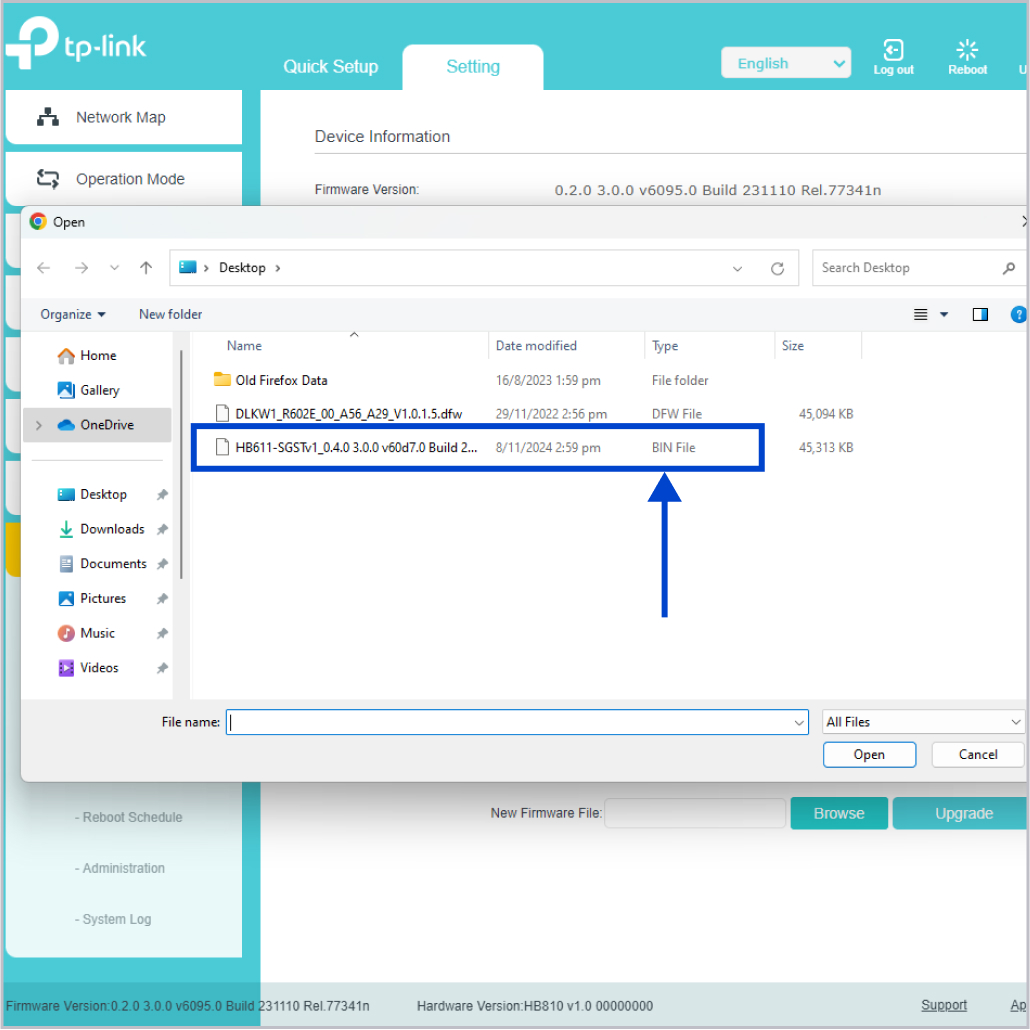Click the search magnifier icon
This screenshot has height=1030, width=1030.
point(1009,268)
